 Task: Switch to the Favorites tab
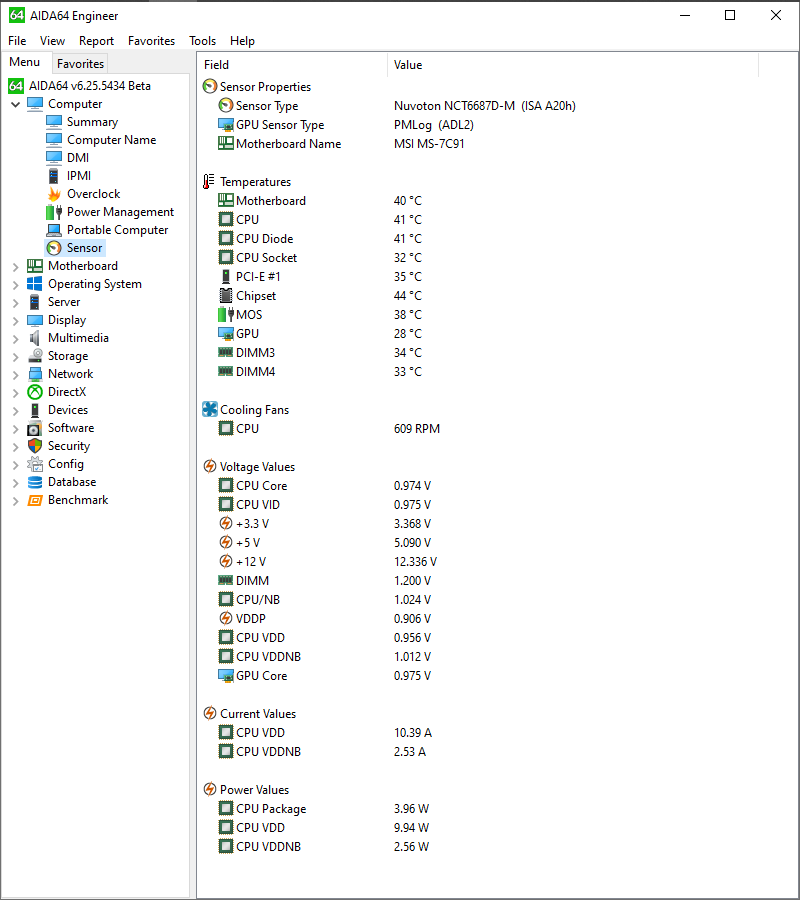click(x=80, y=64)
